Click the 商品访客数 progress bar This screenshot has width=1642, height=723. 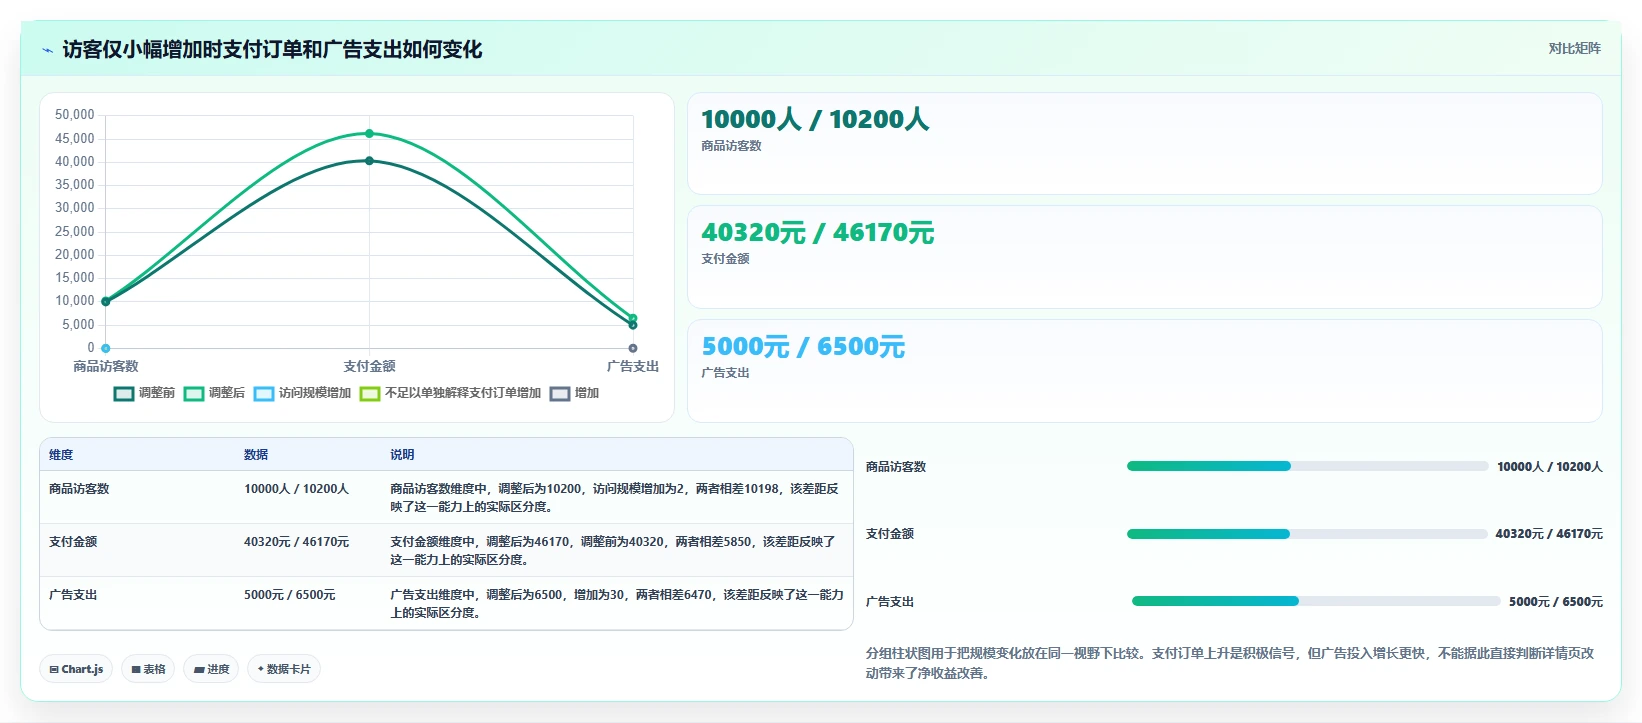(x=1307, y=466)
